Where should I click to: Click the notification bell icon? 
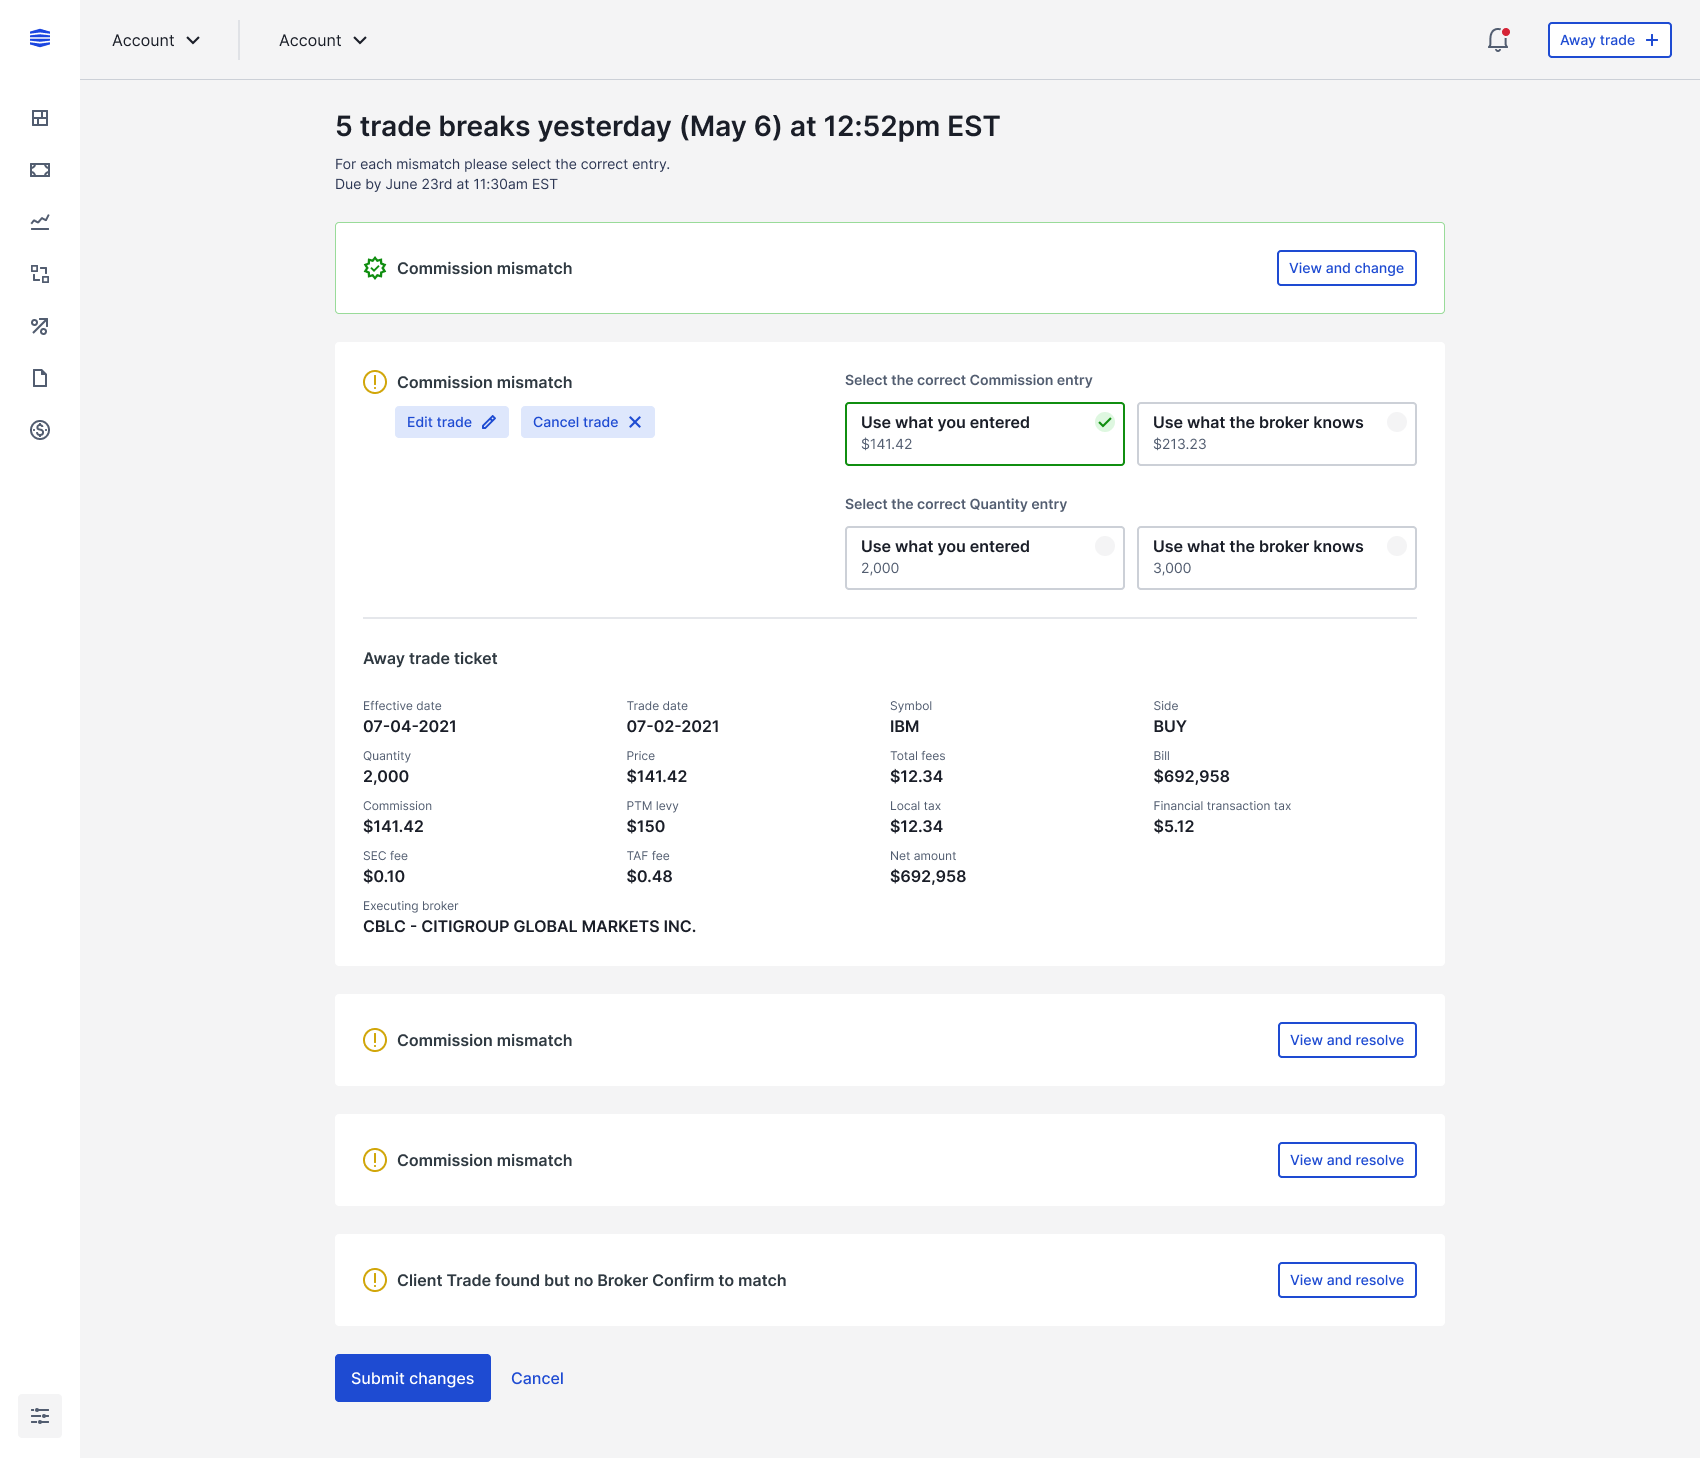point(1497,41)
